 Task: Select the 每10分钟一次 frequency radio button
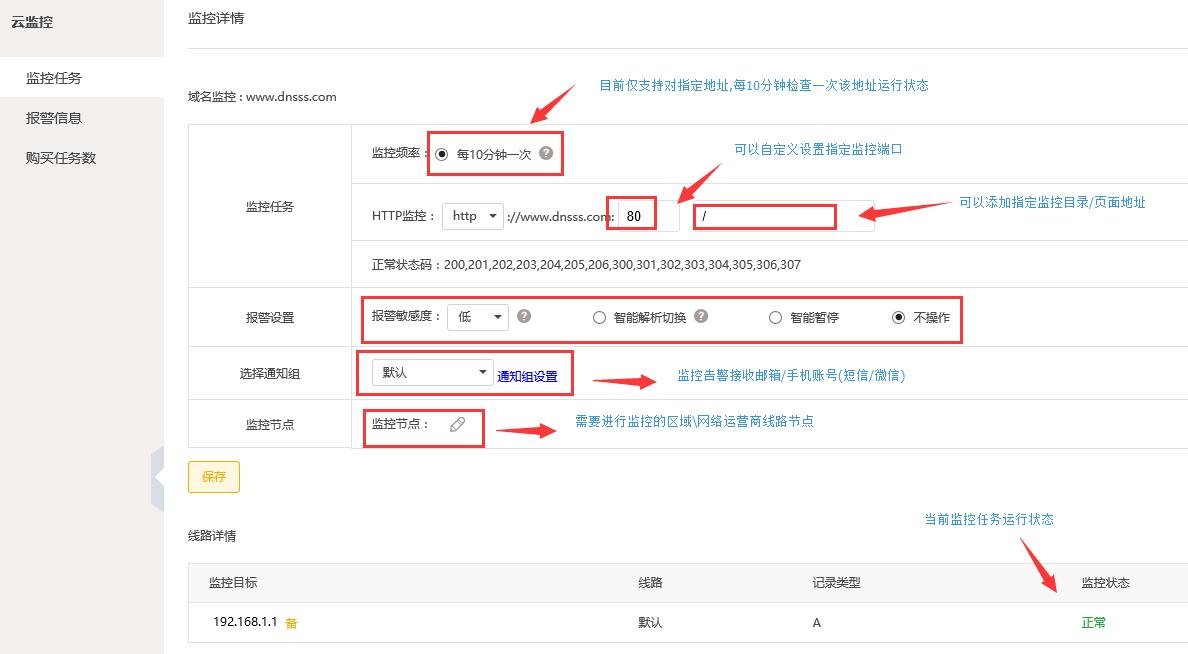pyautogui.click(x=442, y=155)
